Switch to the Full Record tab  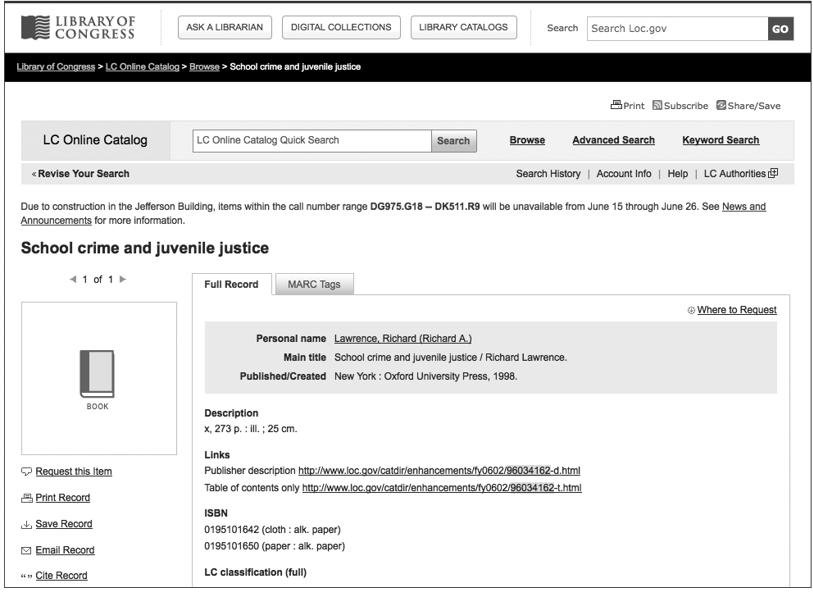pos(231,284)
